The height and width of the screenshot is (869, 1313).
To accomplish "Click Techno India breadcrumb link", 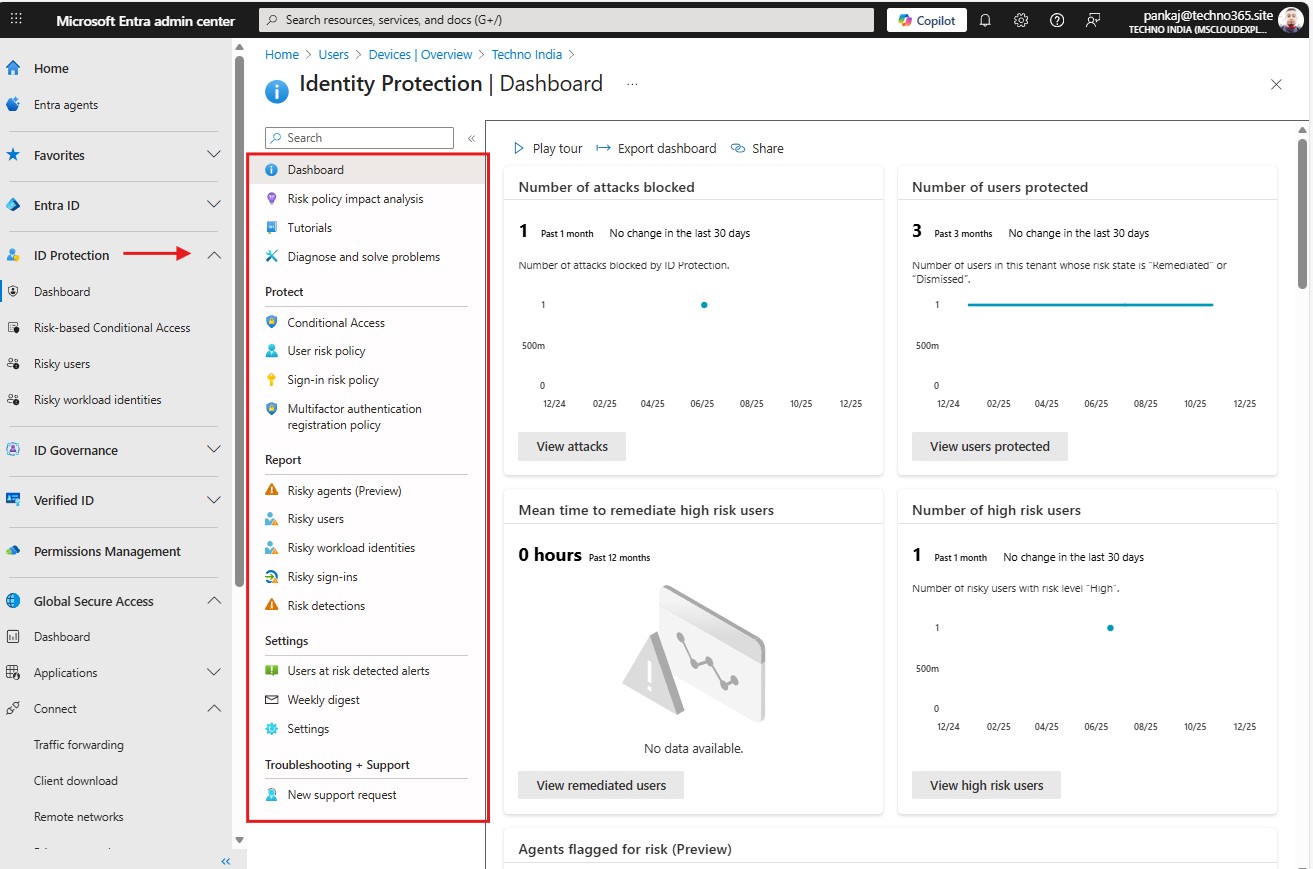I will point(526,55).
